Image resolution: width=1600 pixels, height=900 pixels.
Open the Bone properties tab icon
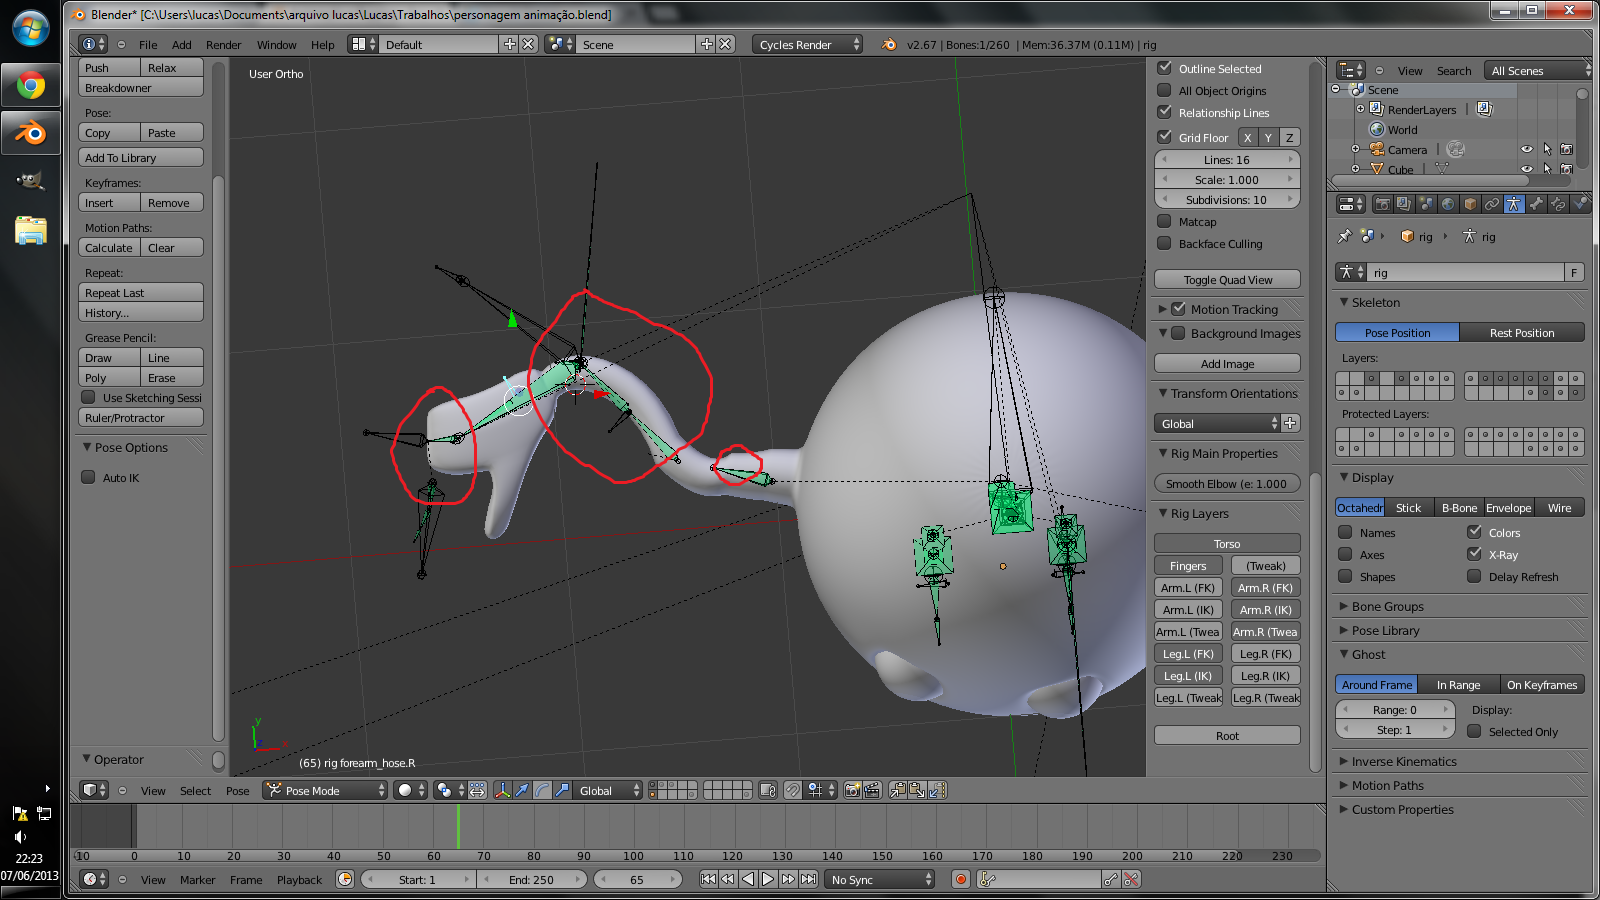click(x=1536, y=204)
